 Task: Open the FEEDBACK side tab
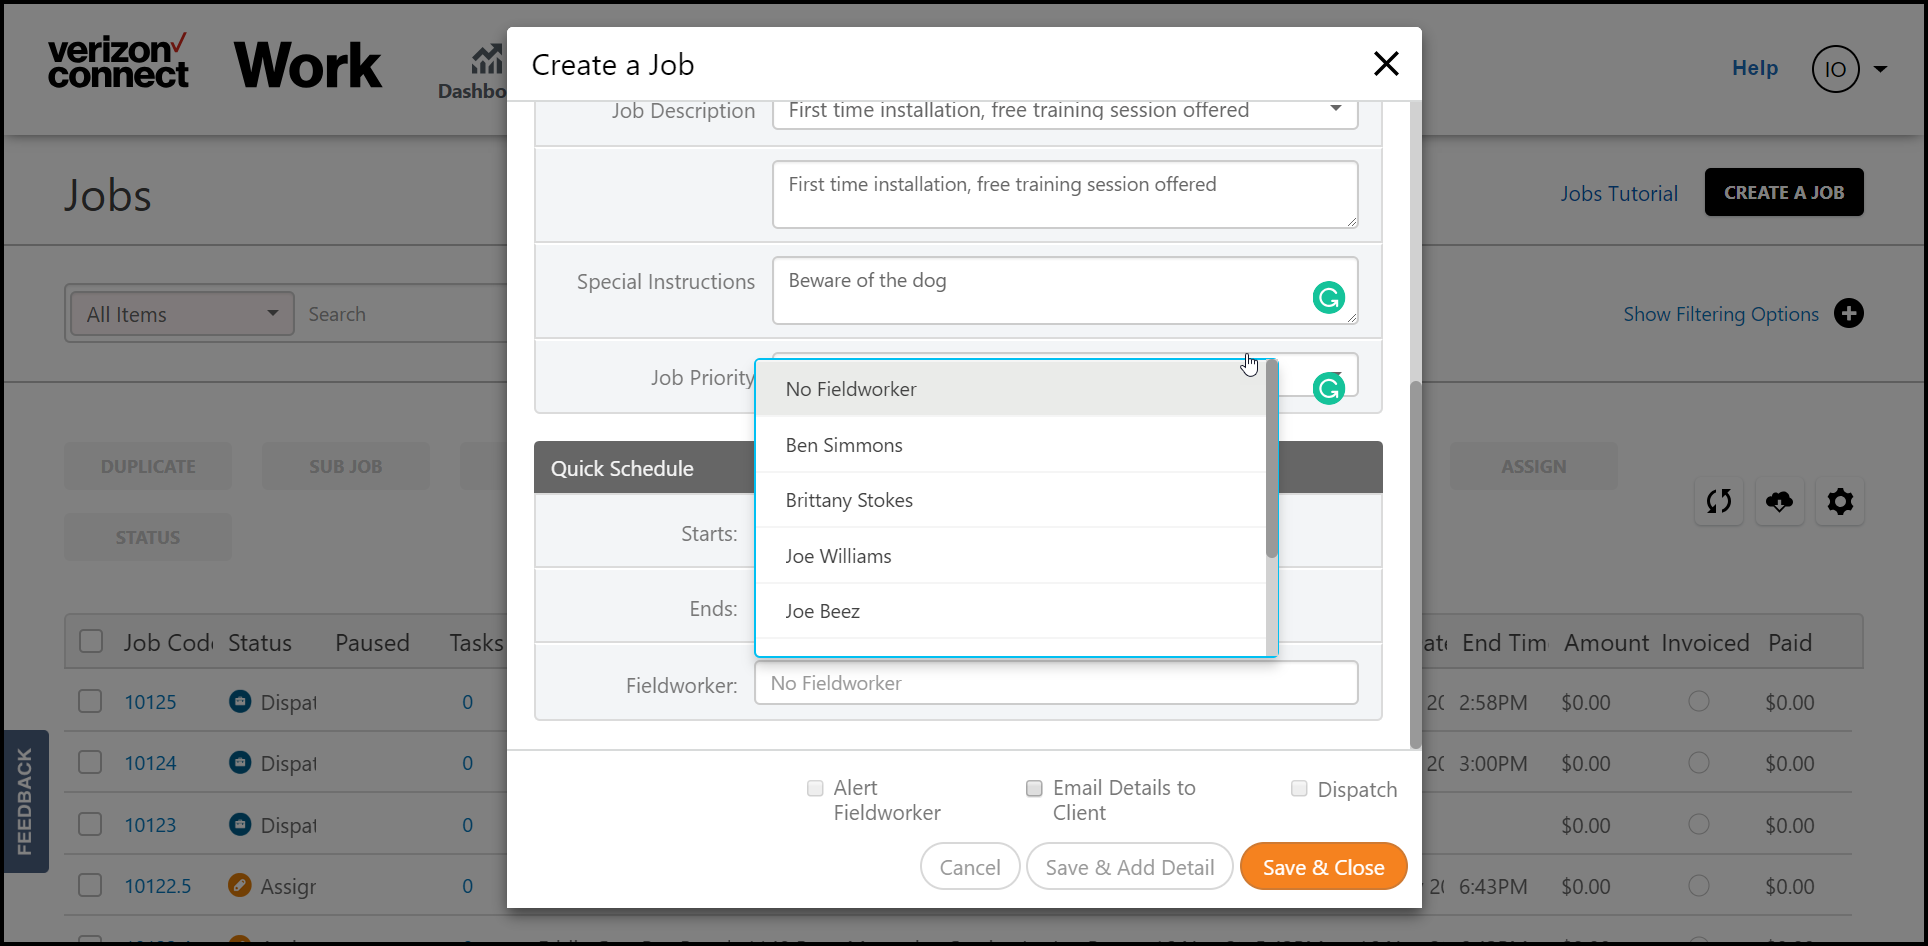(25, 802)
